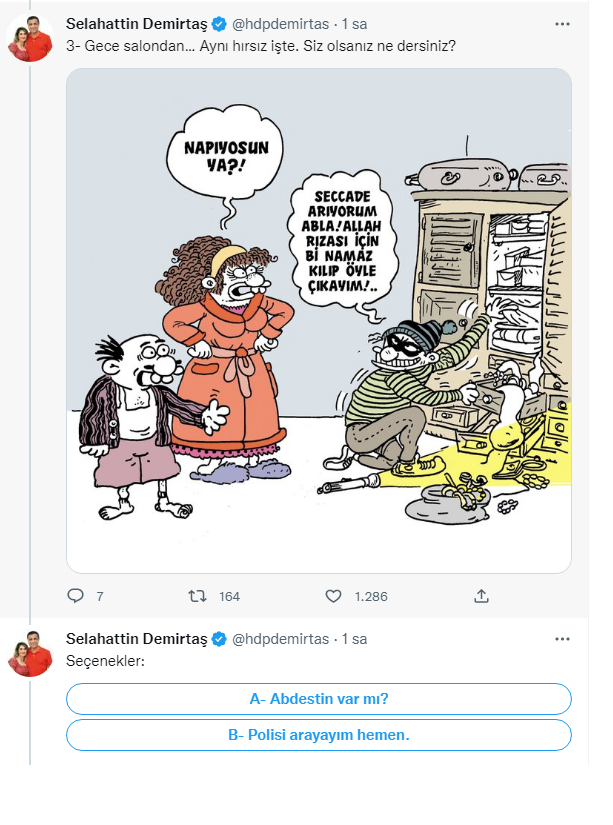Viewport: 613px width, 825px height.
Task: Open the profile avatar of the Seçenekler tweet
Action: pyautogui.click(x=30, y=654)
